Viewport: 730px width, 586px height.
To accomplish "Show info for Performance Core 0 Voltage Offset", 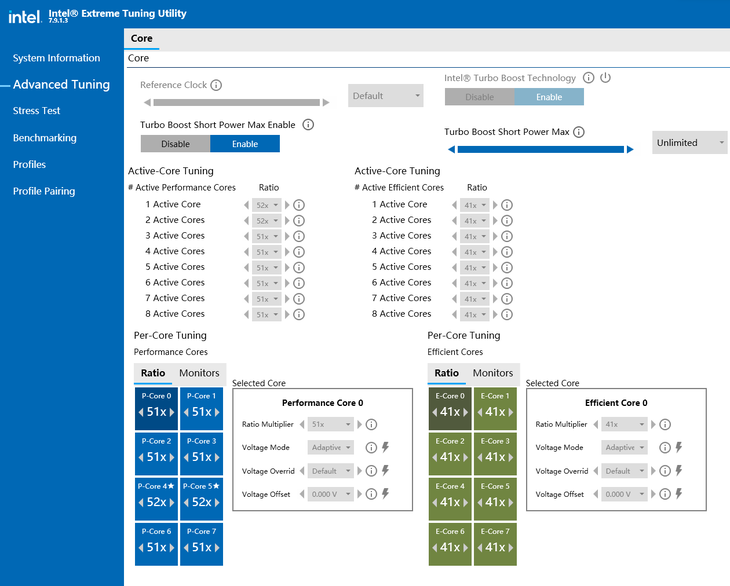I will (x=371, y=494).
